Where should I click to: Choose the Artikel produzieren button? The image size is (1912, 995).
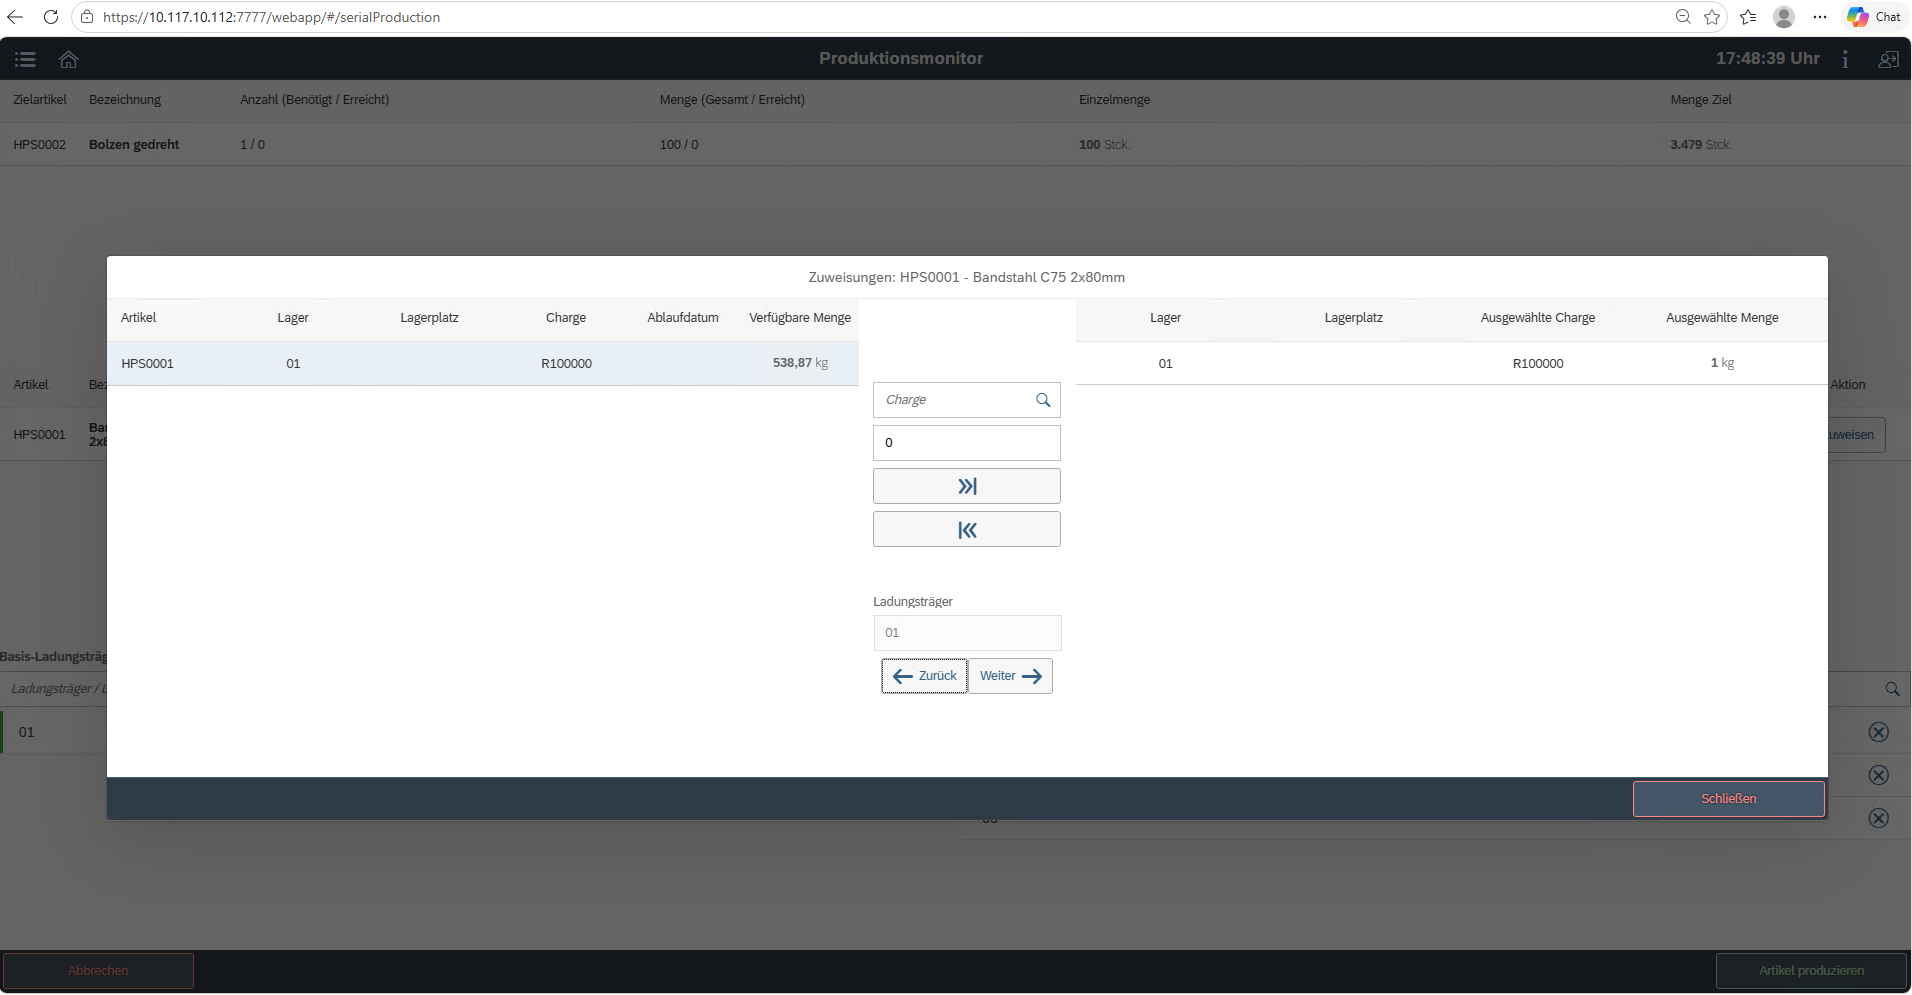pyautogui.click(x=1811, y=971)
